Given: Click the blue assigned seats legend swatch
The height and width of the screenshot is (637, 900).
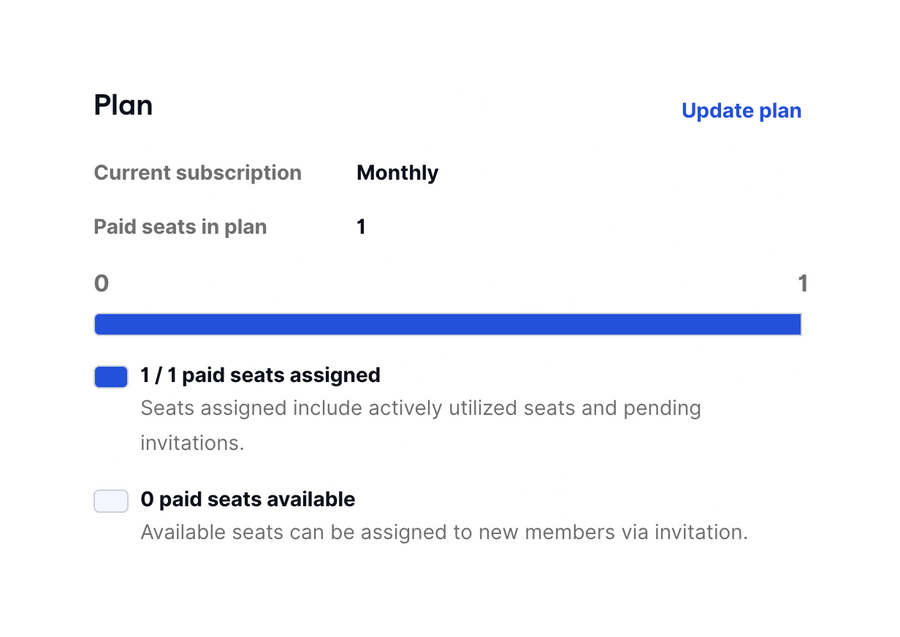Looking at the screenshot, I should [110, 376].
